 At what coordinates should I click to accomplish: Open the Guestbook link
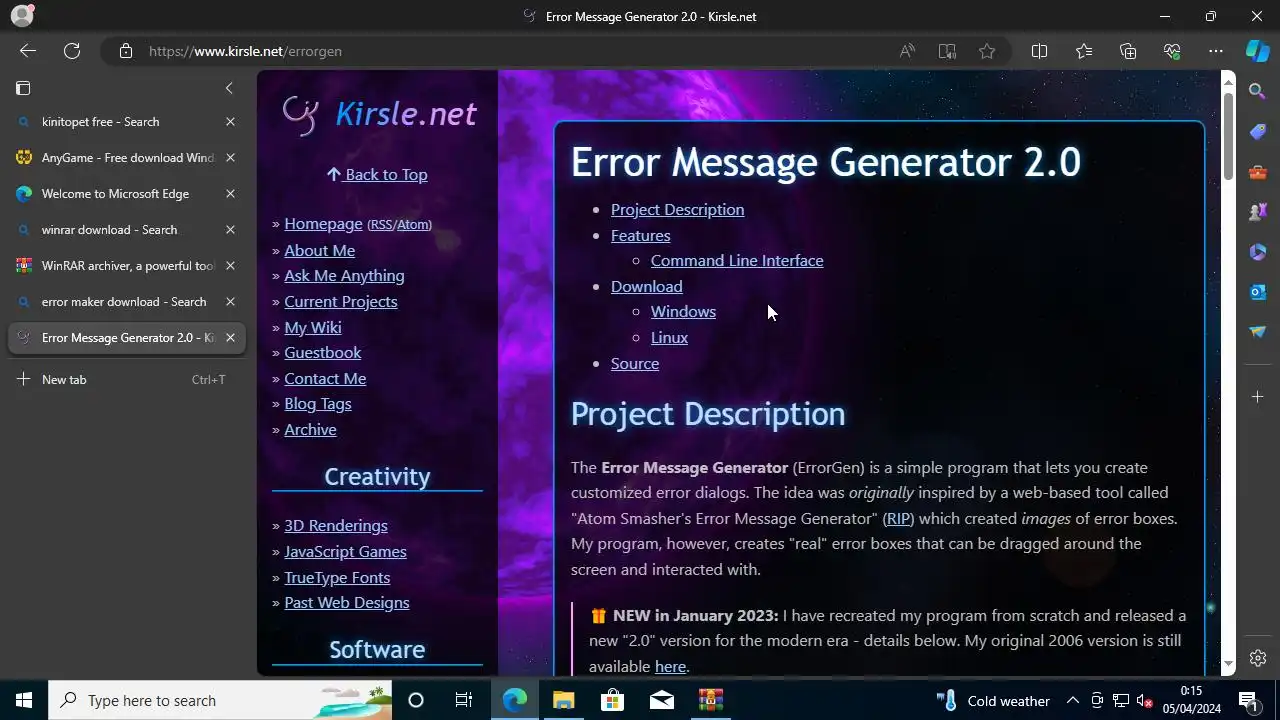pyautogui.click(x=322, y=353)
